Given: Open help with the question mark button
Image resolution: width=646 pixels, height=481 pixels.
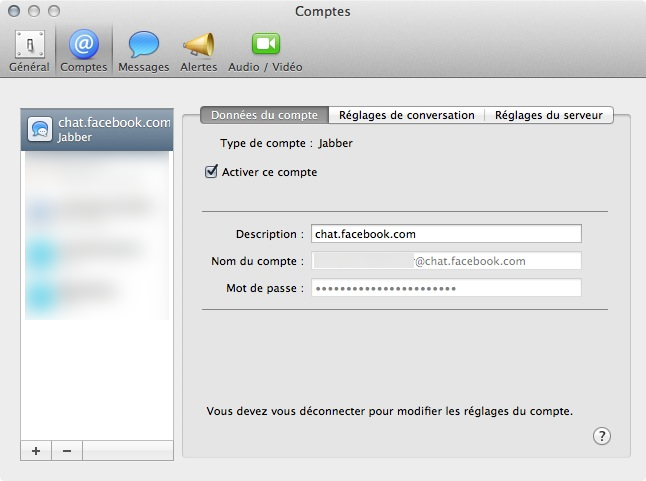Looking at the screenshot, I should click(x=602, y=436).
